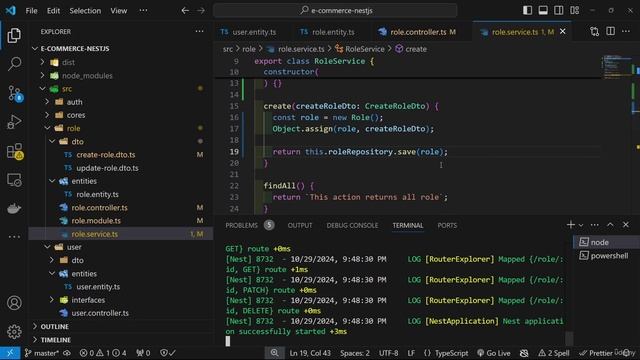The width and height of the screenshot is (640, 360).
Task: Open the Manage gear icon
Action: click(x=14, y=331)
